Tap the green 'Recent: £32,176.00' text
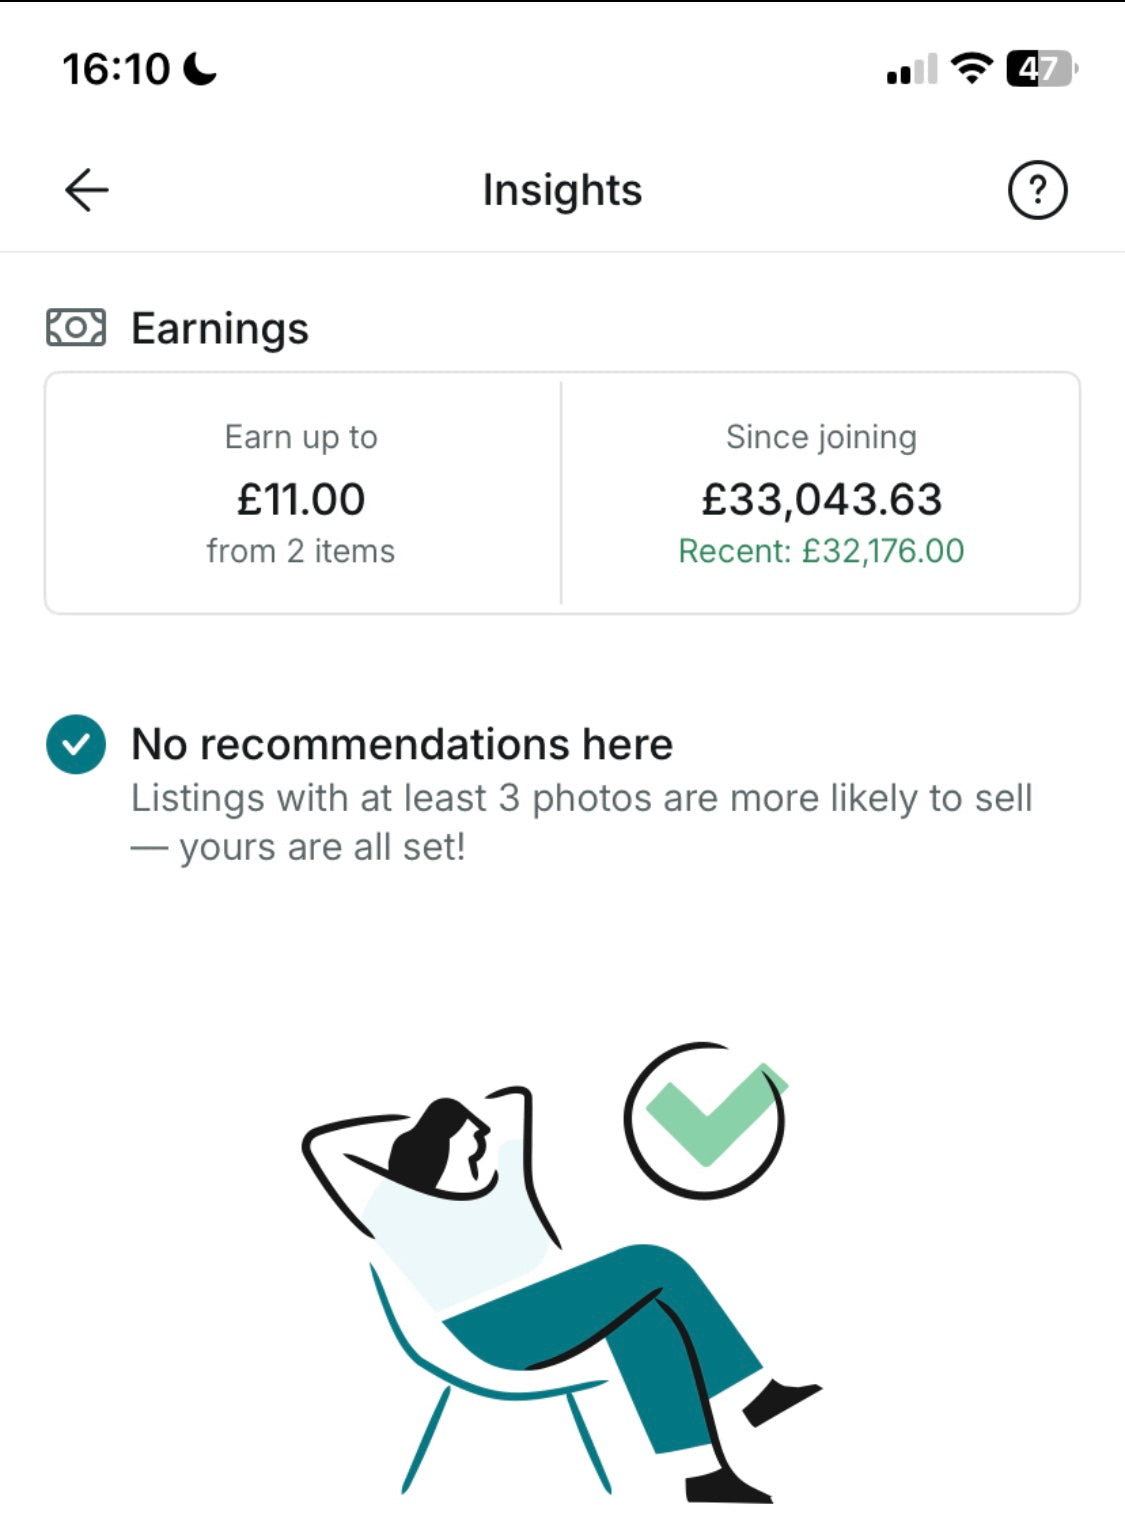This screenshot has height=1533, width=1125. tap(821, 551)
